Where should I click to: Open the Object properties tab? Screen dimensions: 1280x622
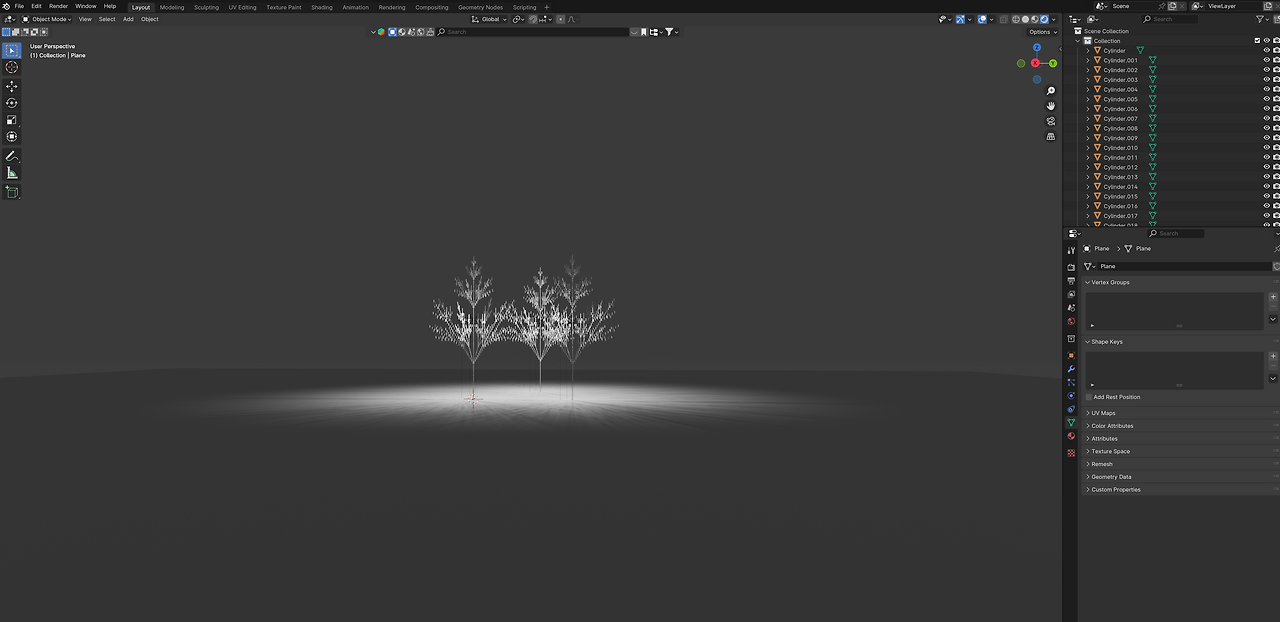1071,356
